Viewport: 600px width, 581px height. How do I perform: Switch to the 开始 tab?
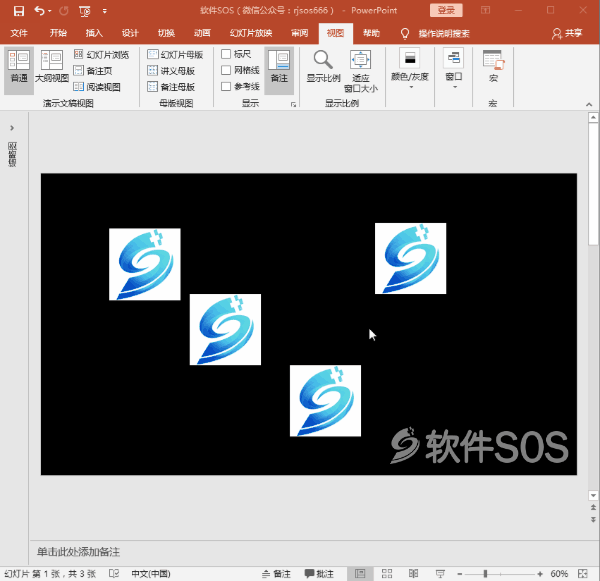[58, 33]
